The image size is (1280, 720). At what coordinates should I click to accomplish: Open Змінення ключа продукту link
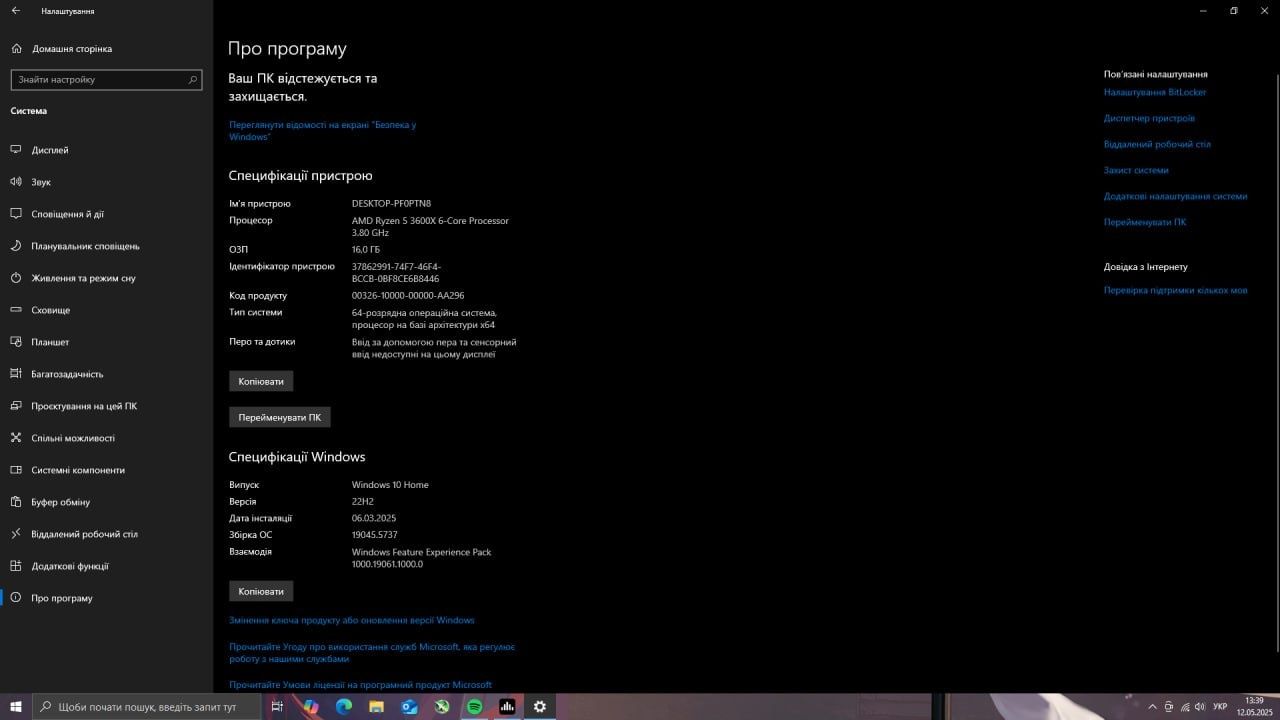tap(352, 620)
